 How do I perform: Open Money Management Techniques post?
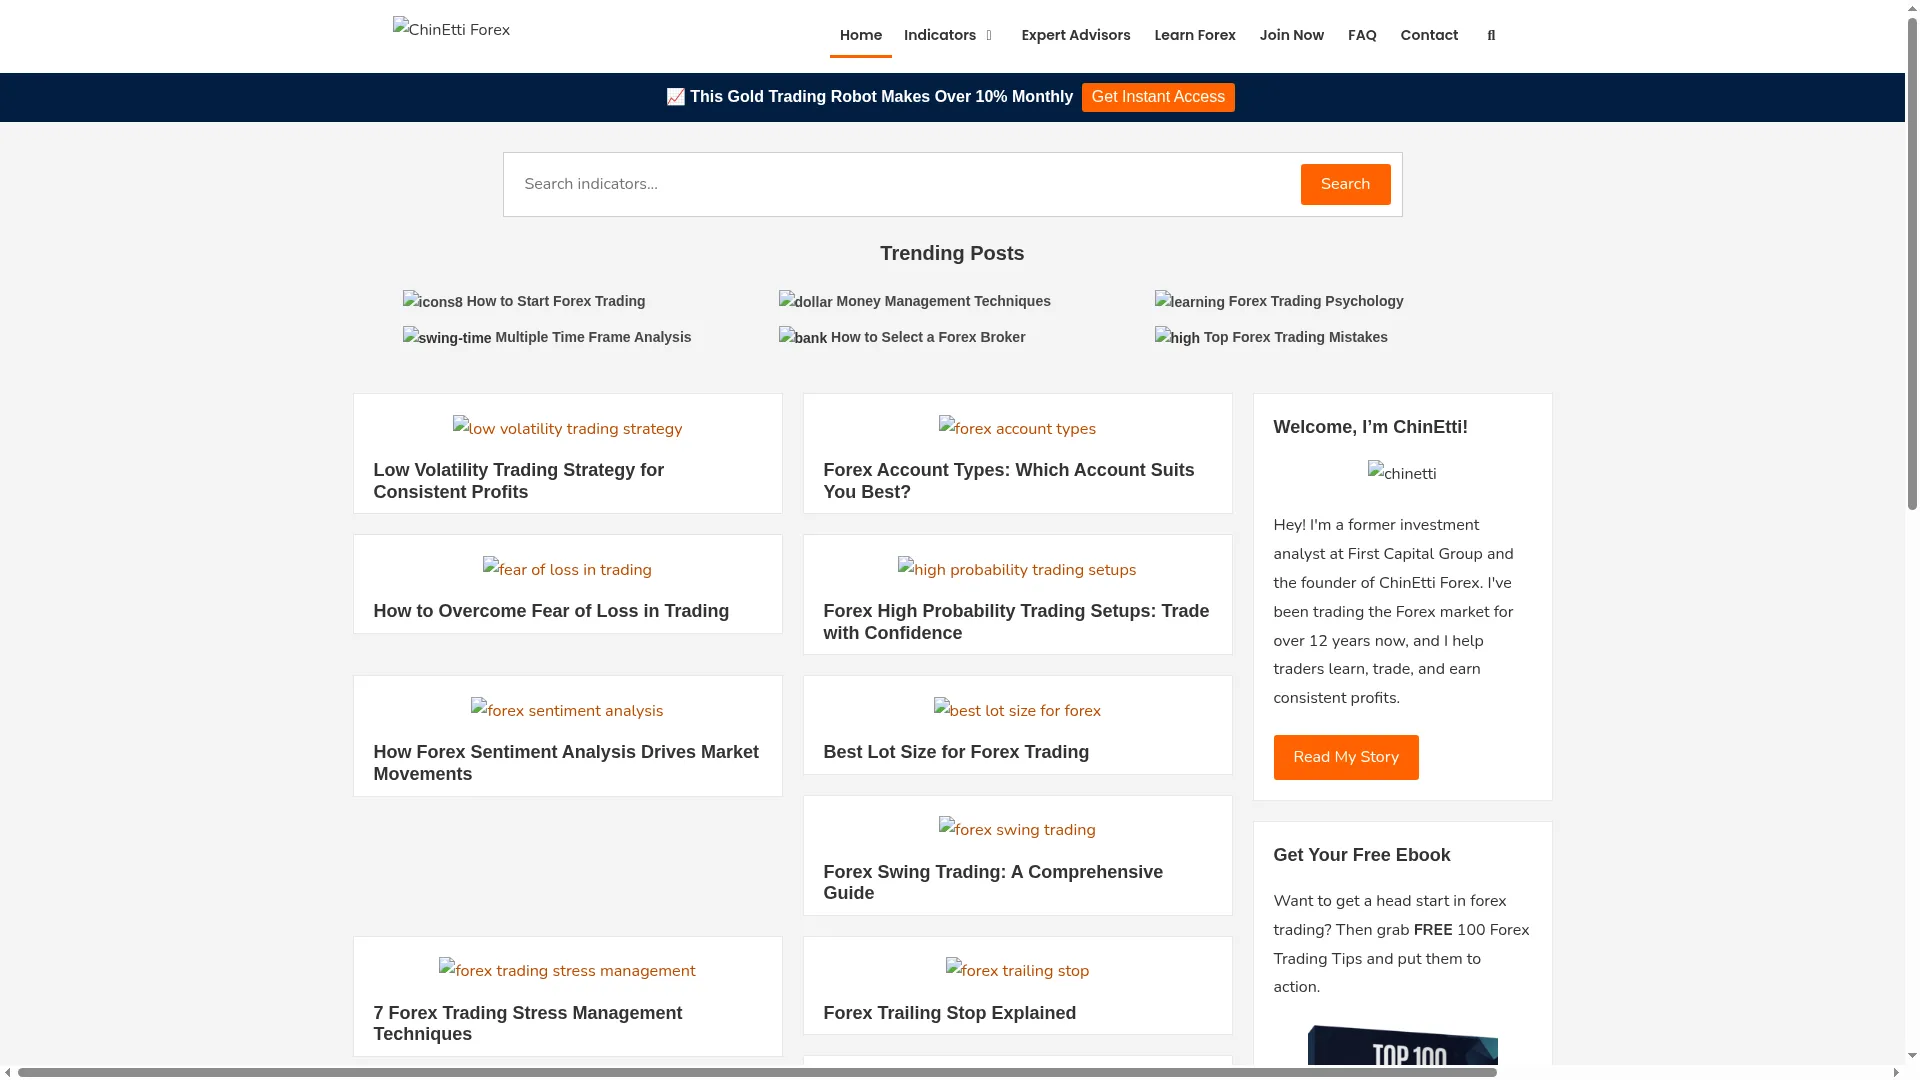(943, 301)
